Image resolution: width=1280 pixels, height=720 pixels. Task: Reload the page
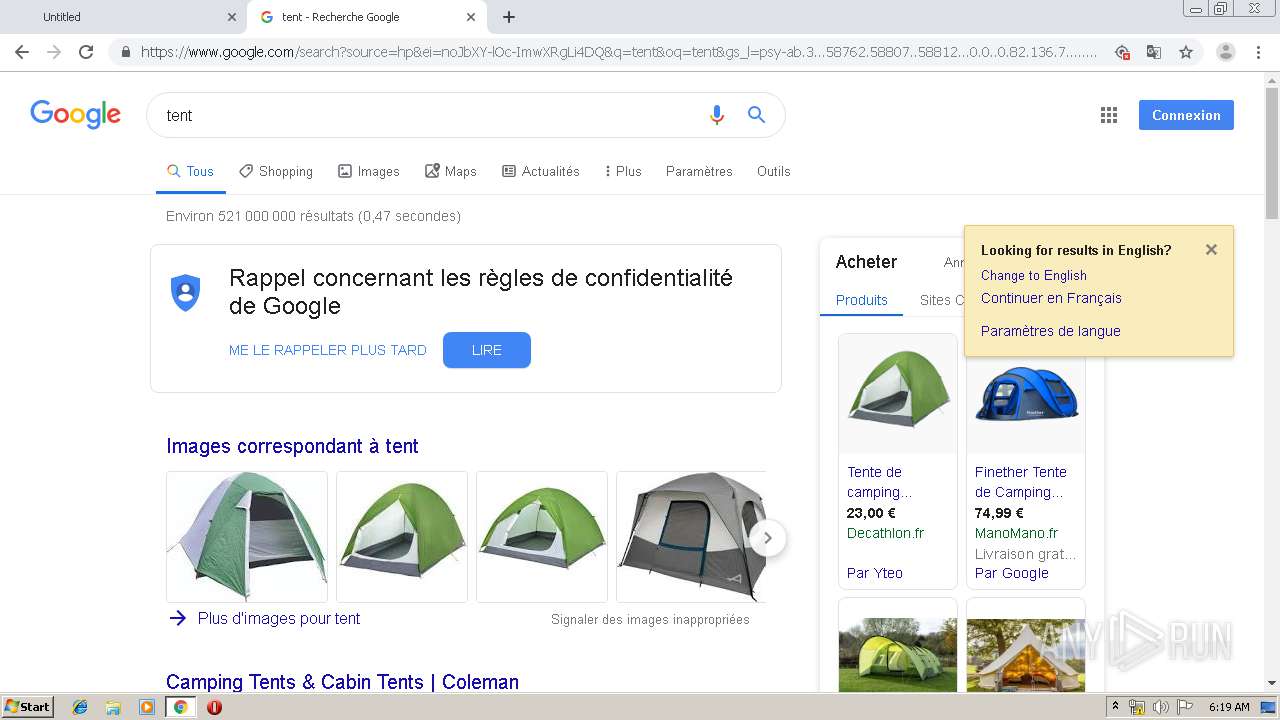(x=86, y=52)
